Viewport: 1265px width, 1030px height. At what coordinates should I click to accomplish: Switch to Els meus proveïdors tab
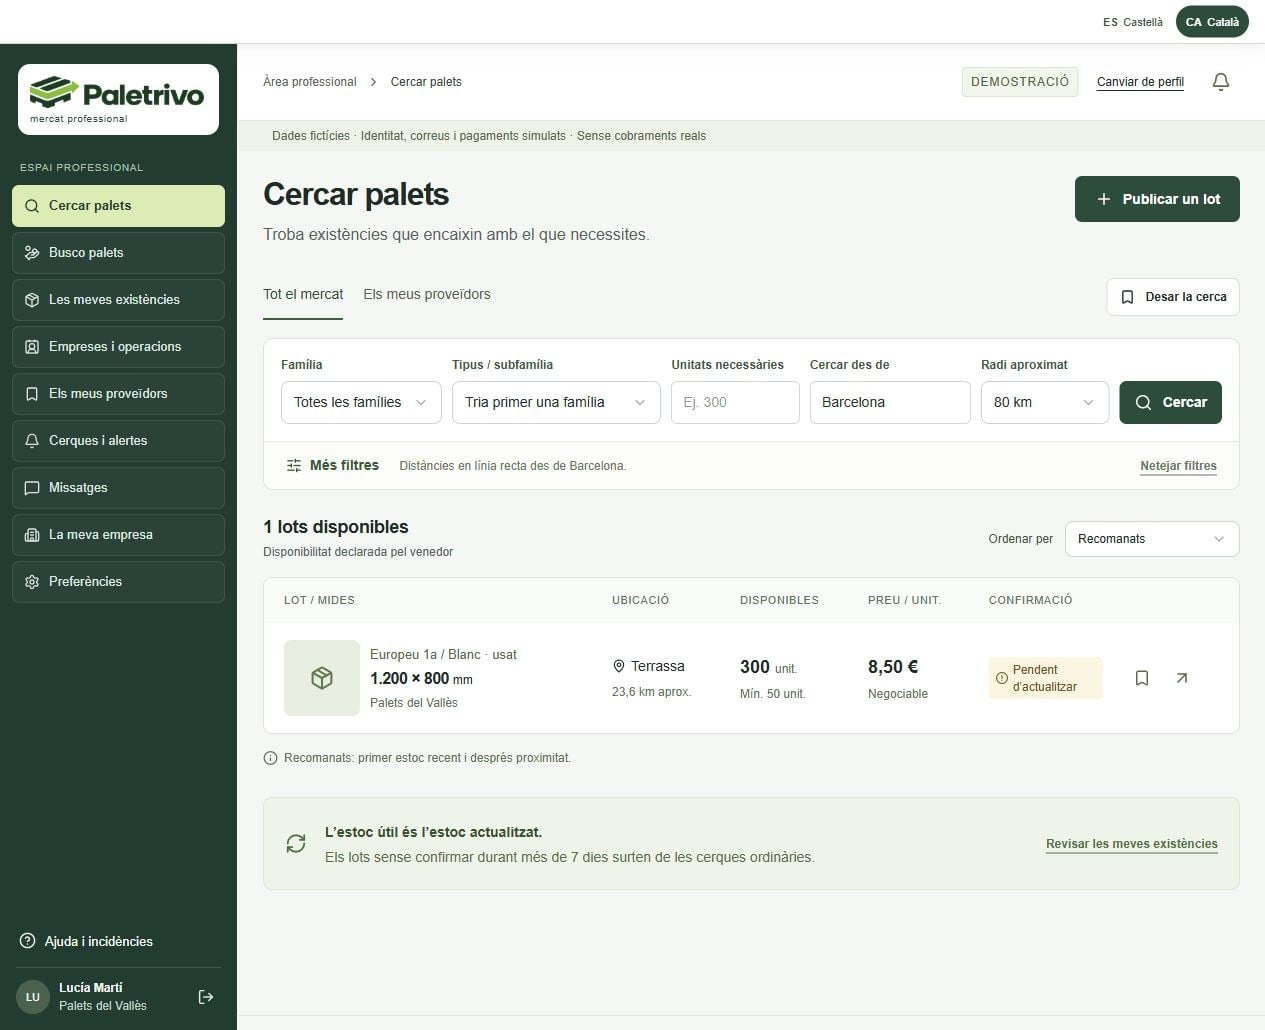[x=427, y=294]
